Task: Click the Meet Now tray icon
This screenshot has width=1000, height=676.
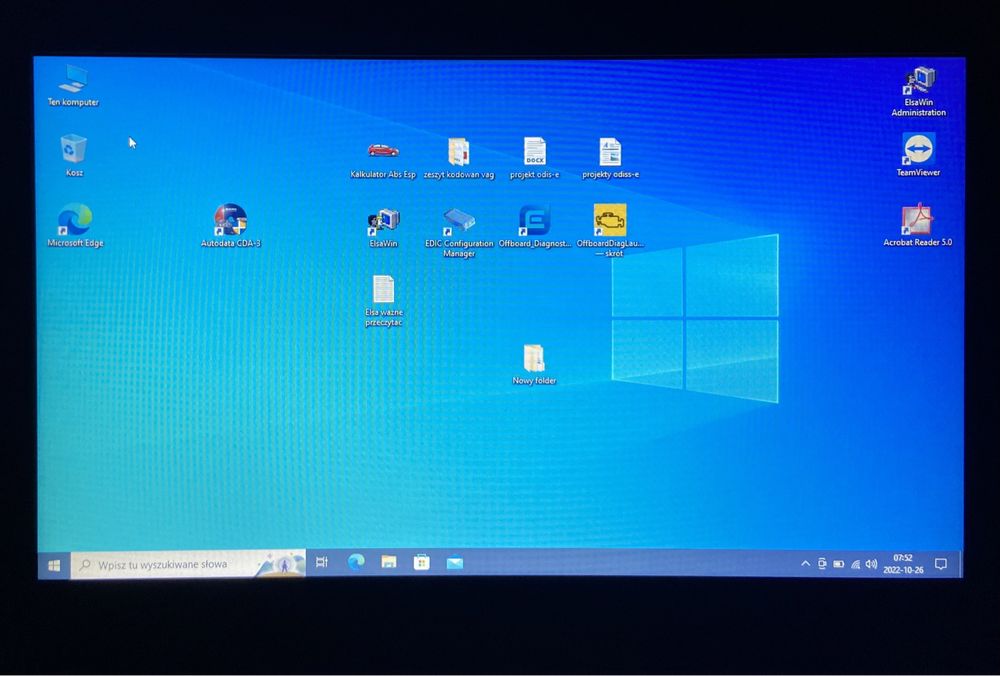Action: point(822,564)
